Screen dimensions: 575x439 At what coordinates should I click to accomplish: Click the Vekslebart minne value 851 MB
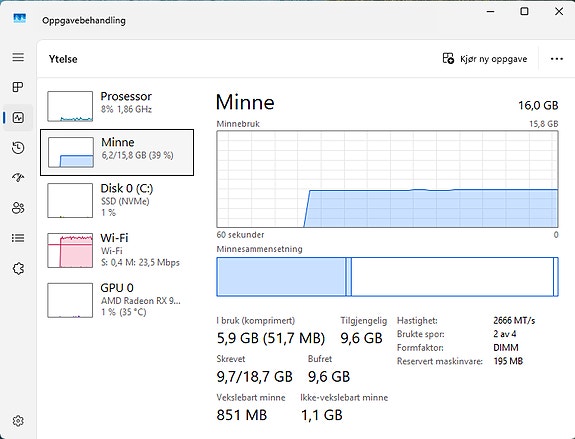point(242,415)
